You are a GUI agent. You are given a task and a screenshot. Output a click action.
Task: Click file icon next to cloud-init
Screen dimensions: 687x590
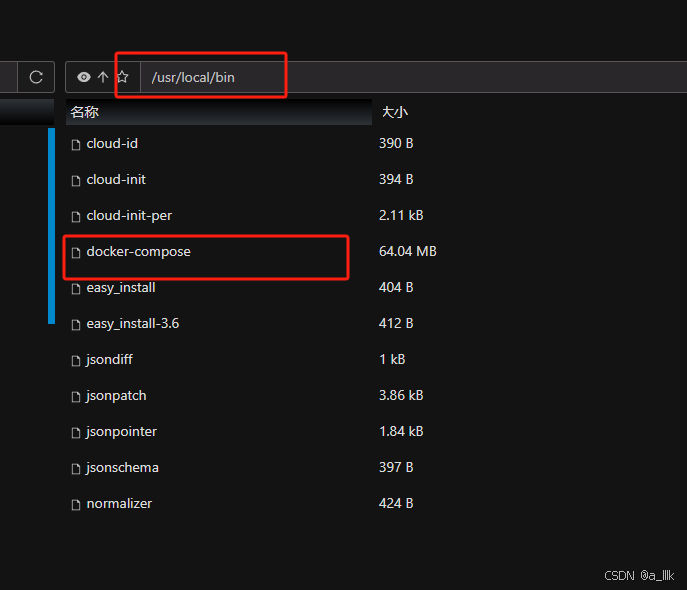[76, 180]
